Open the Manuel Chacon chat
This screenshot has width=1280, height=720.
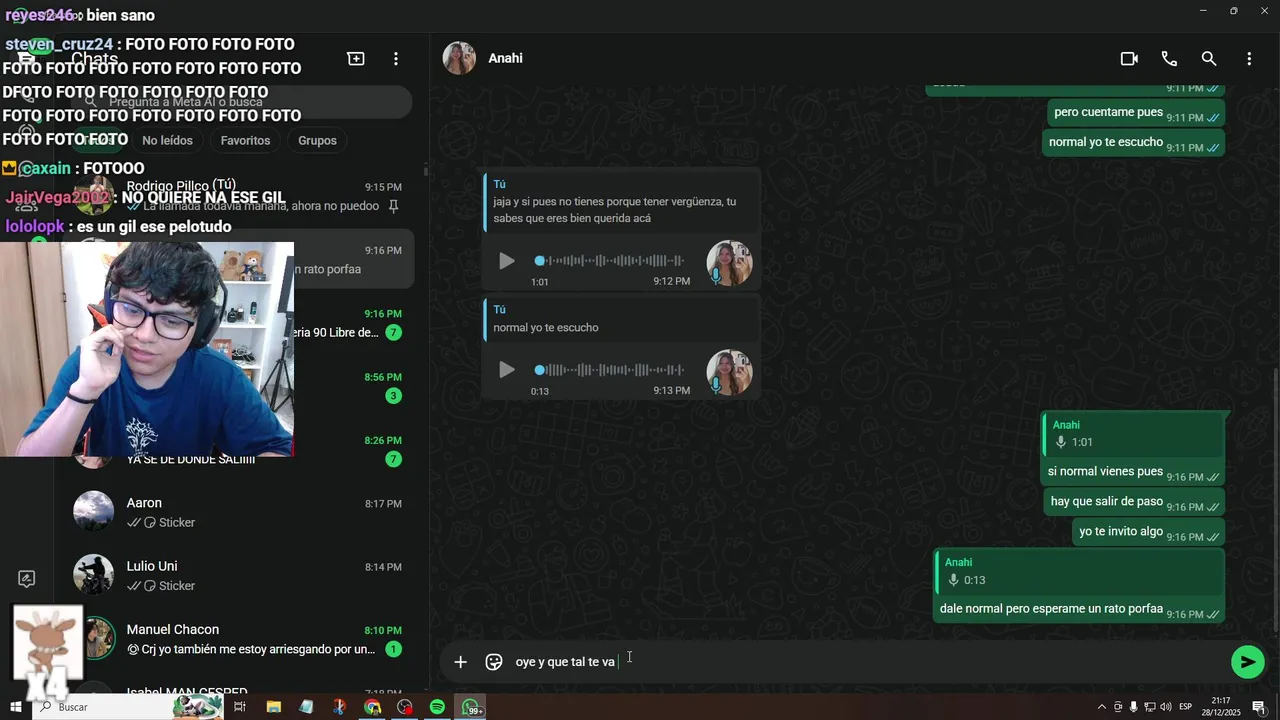(238, 639)
